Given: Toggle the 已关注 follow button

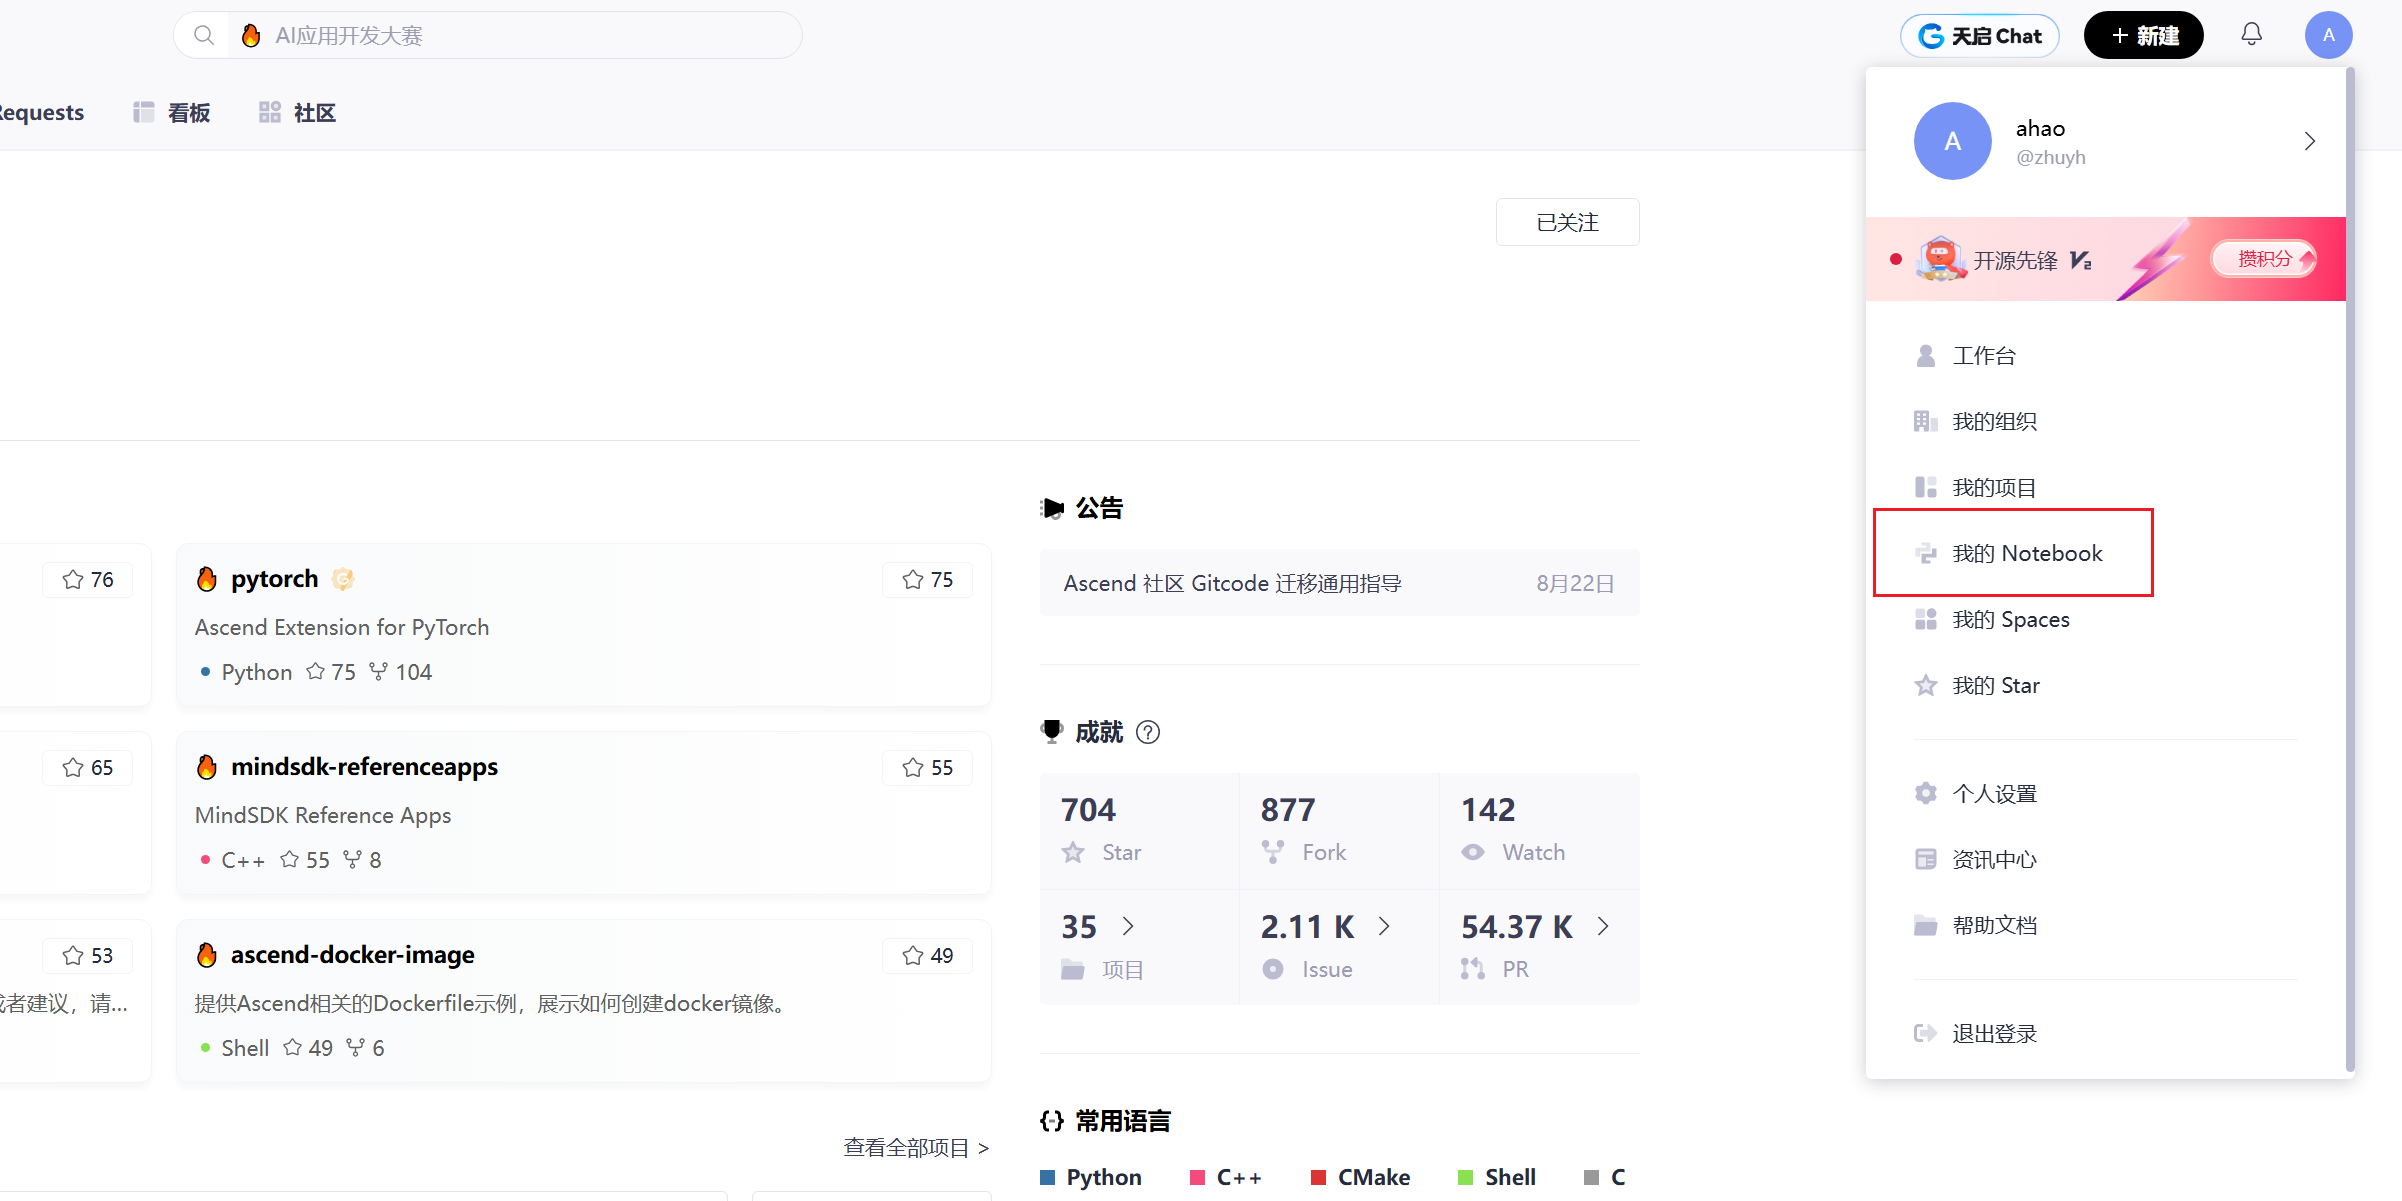Looking at the screenshot, I should tap(1567, 222).
